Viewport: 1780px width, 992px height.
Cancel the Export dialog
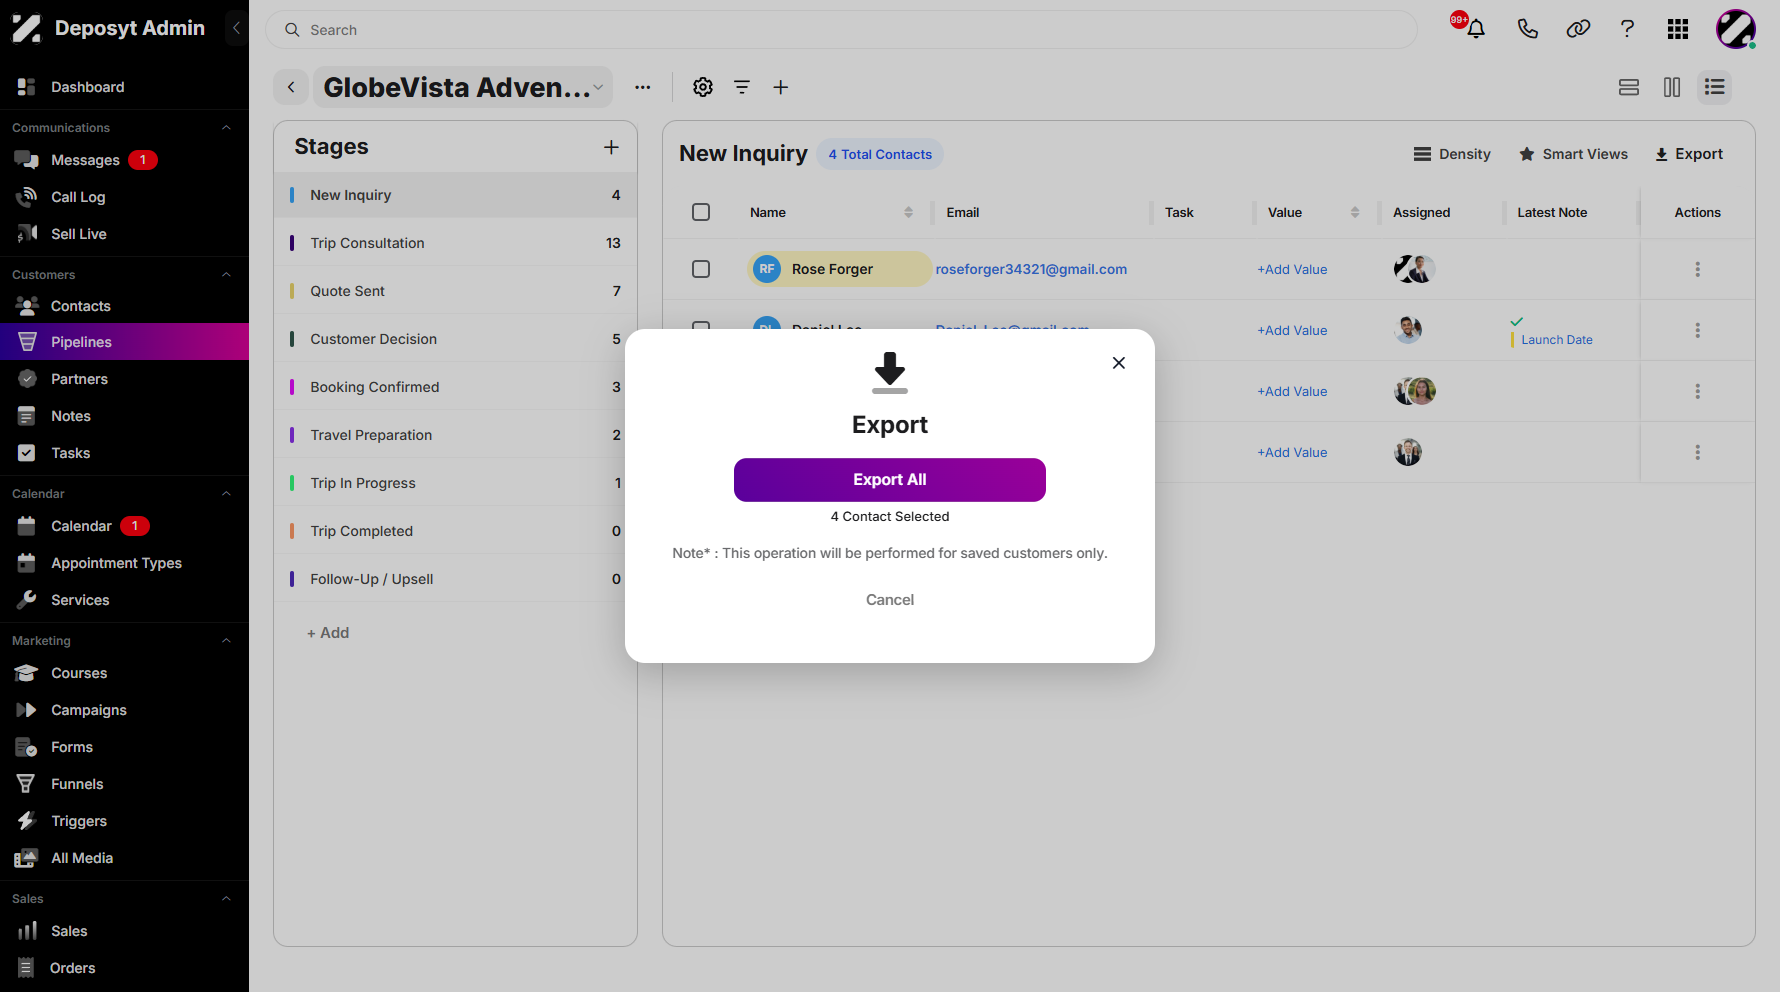tap(890, 600)
